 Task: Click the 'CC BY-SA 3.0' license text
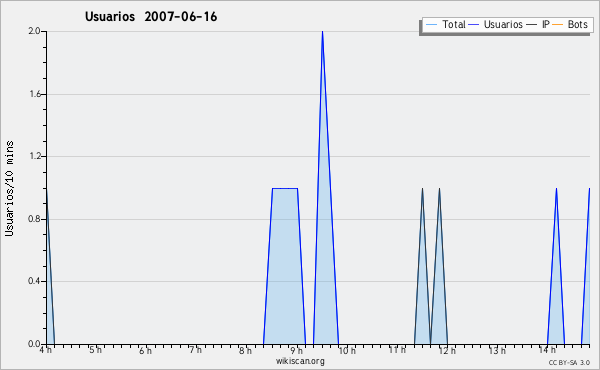point(569,362)
